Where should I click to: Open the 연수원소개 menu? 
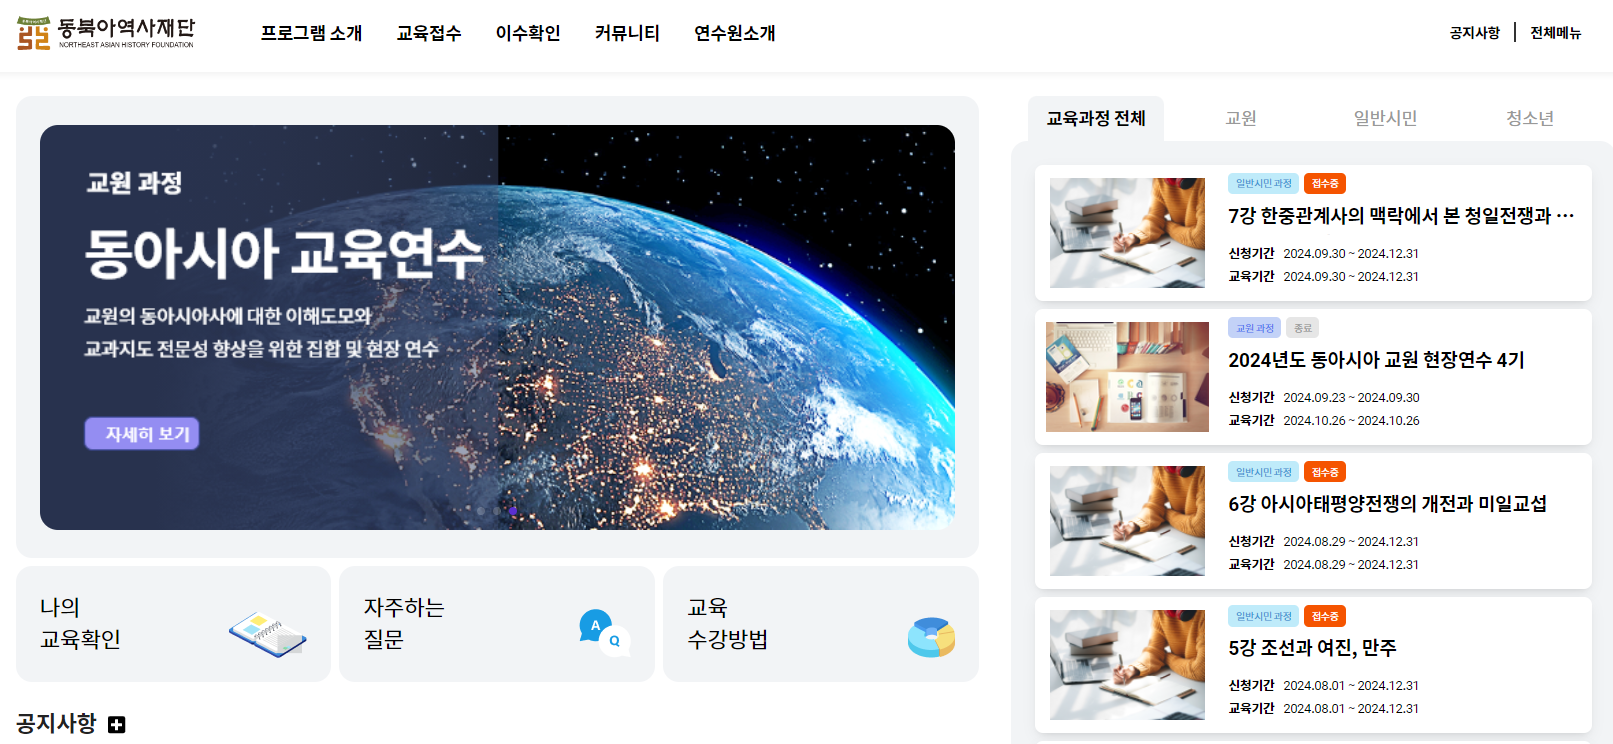point(735,33)
